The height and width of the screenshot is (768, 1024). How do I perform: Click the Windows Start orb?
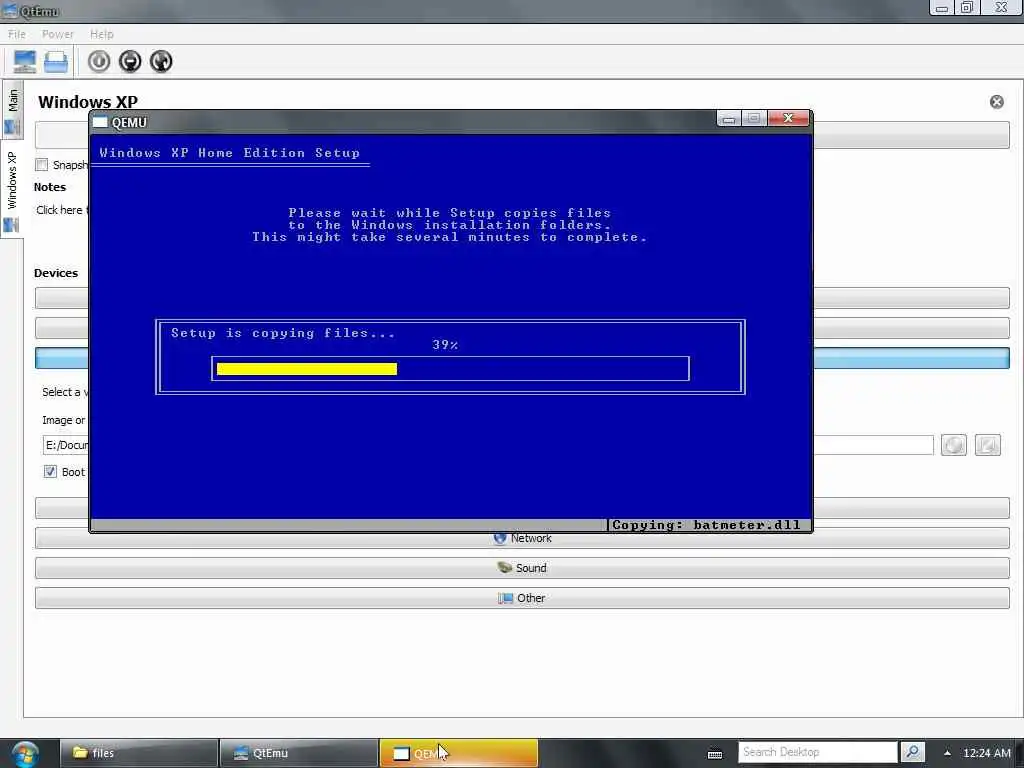pos(25,754)
